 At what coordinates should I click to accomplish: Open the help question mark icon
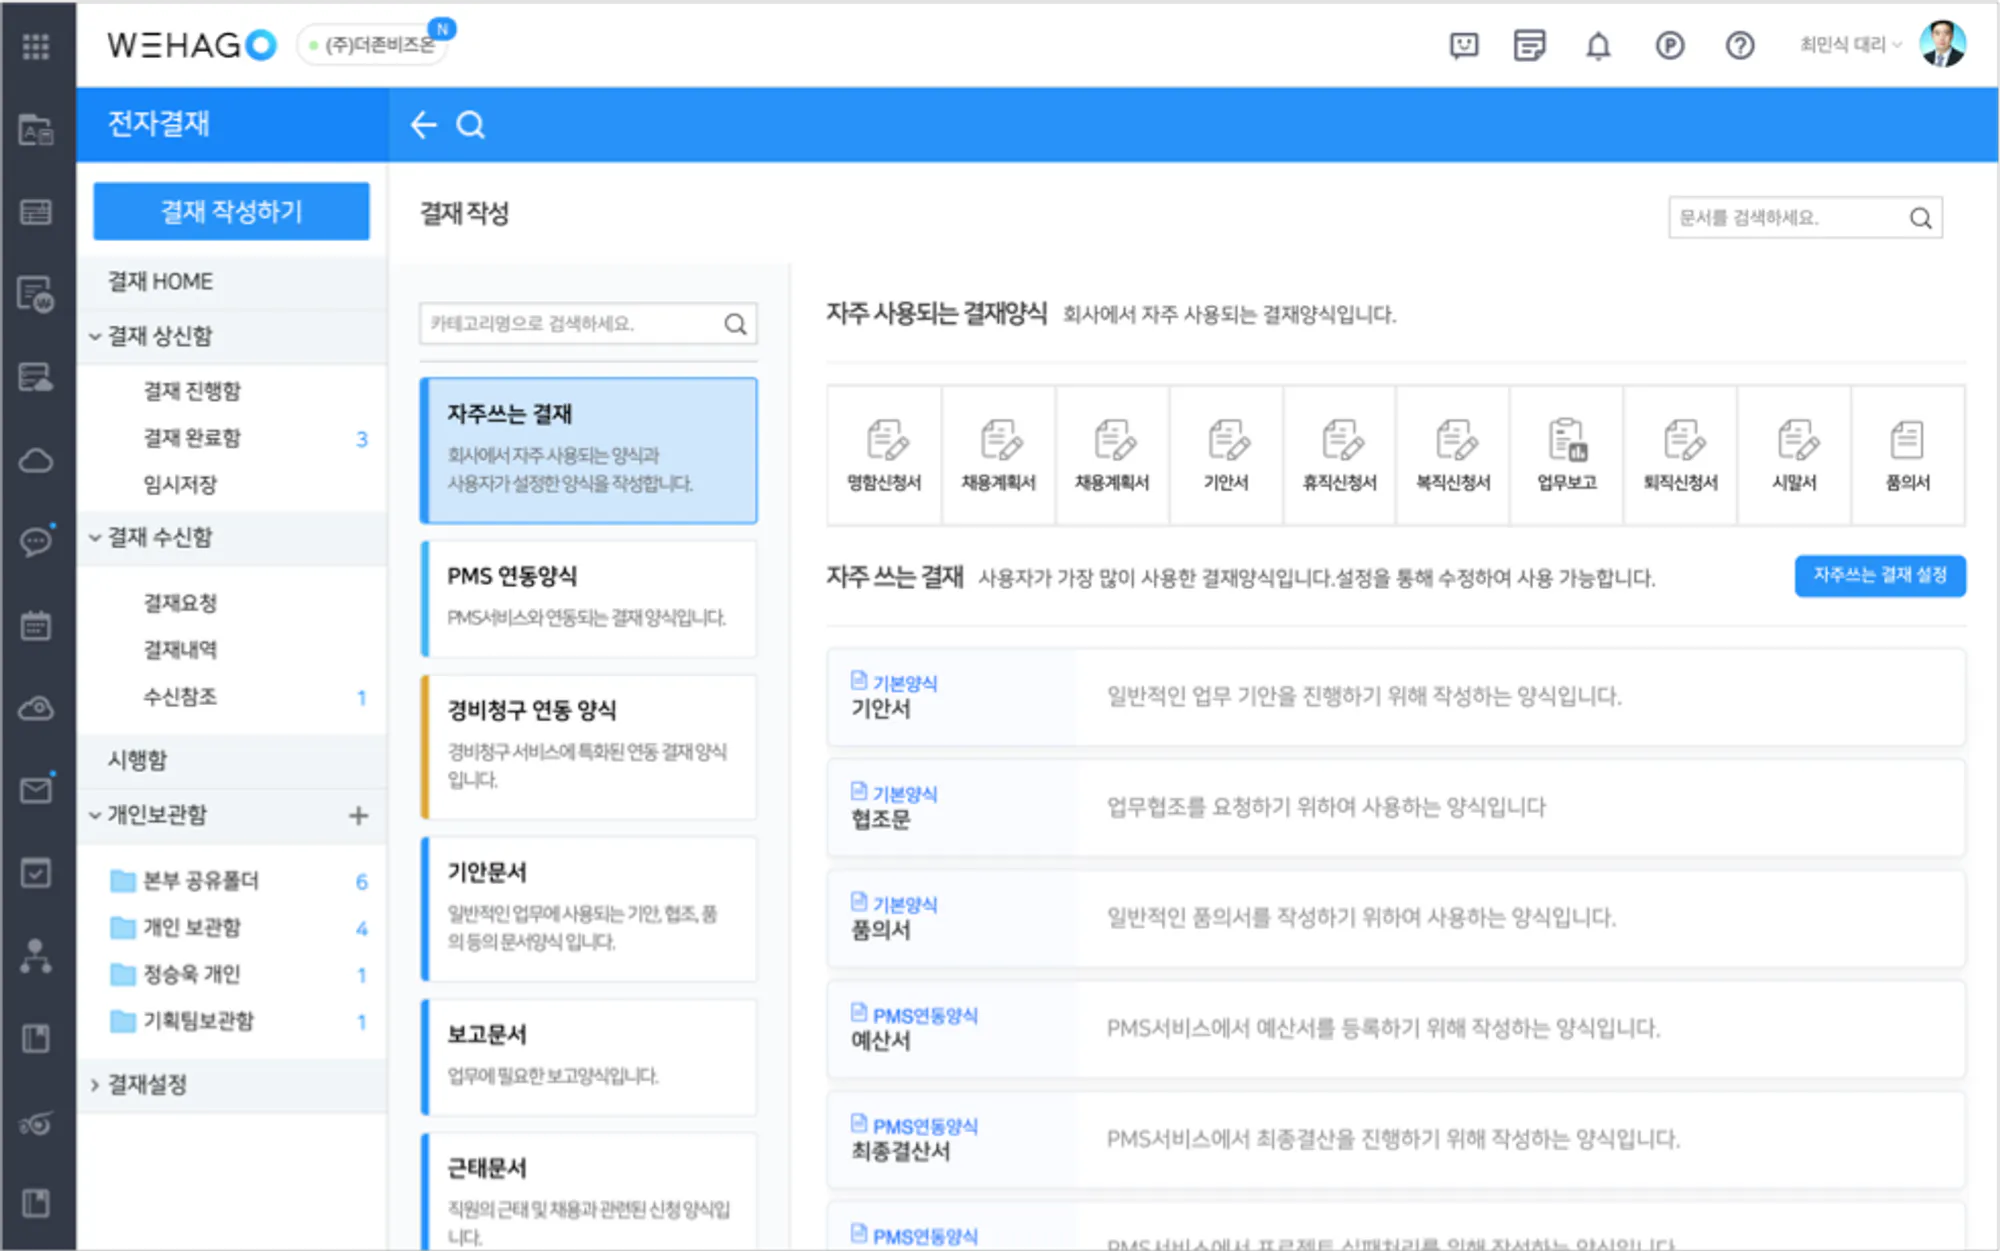(1740, 46)
